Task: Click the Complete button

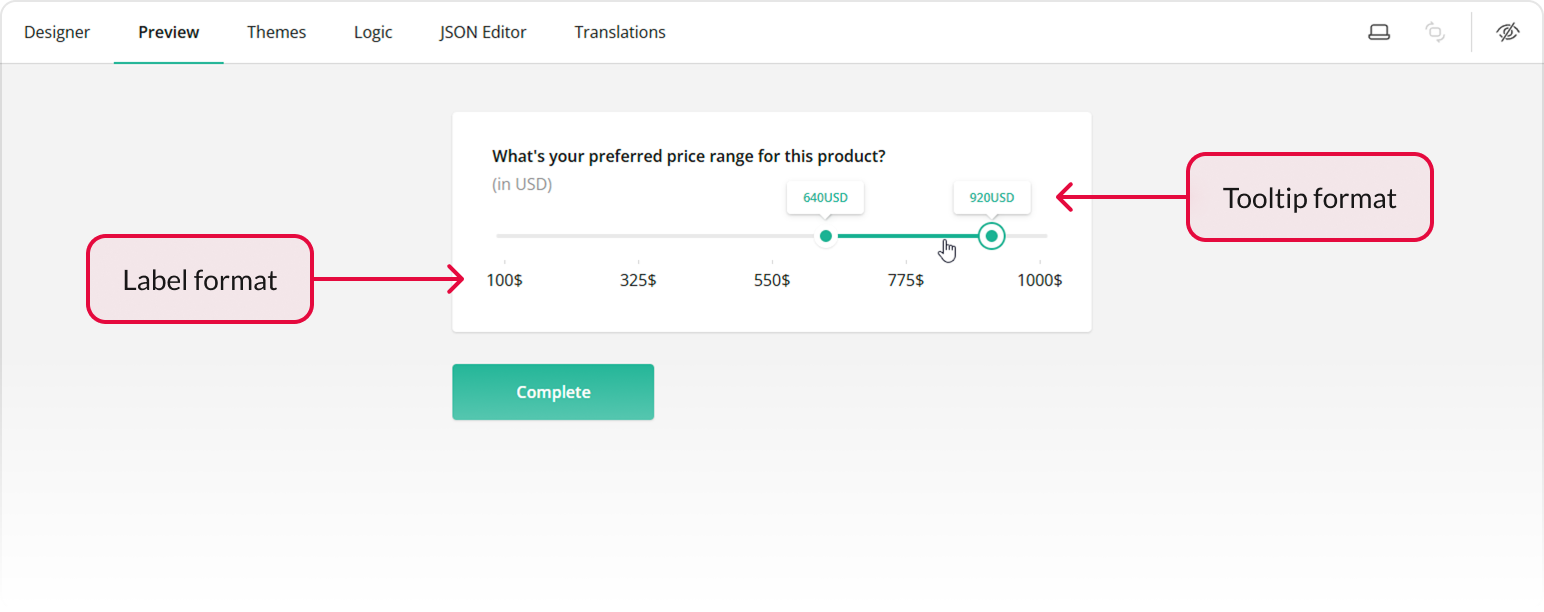Action: click(x=552, y=391)
